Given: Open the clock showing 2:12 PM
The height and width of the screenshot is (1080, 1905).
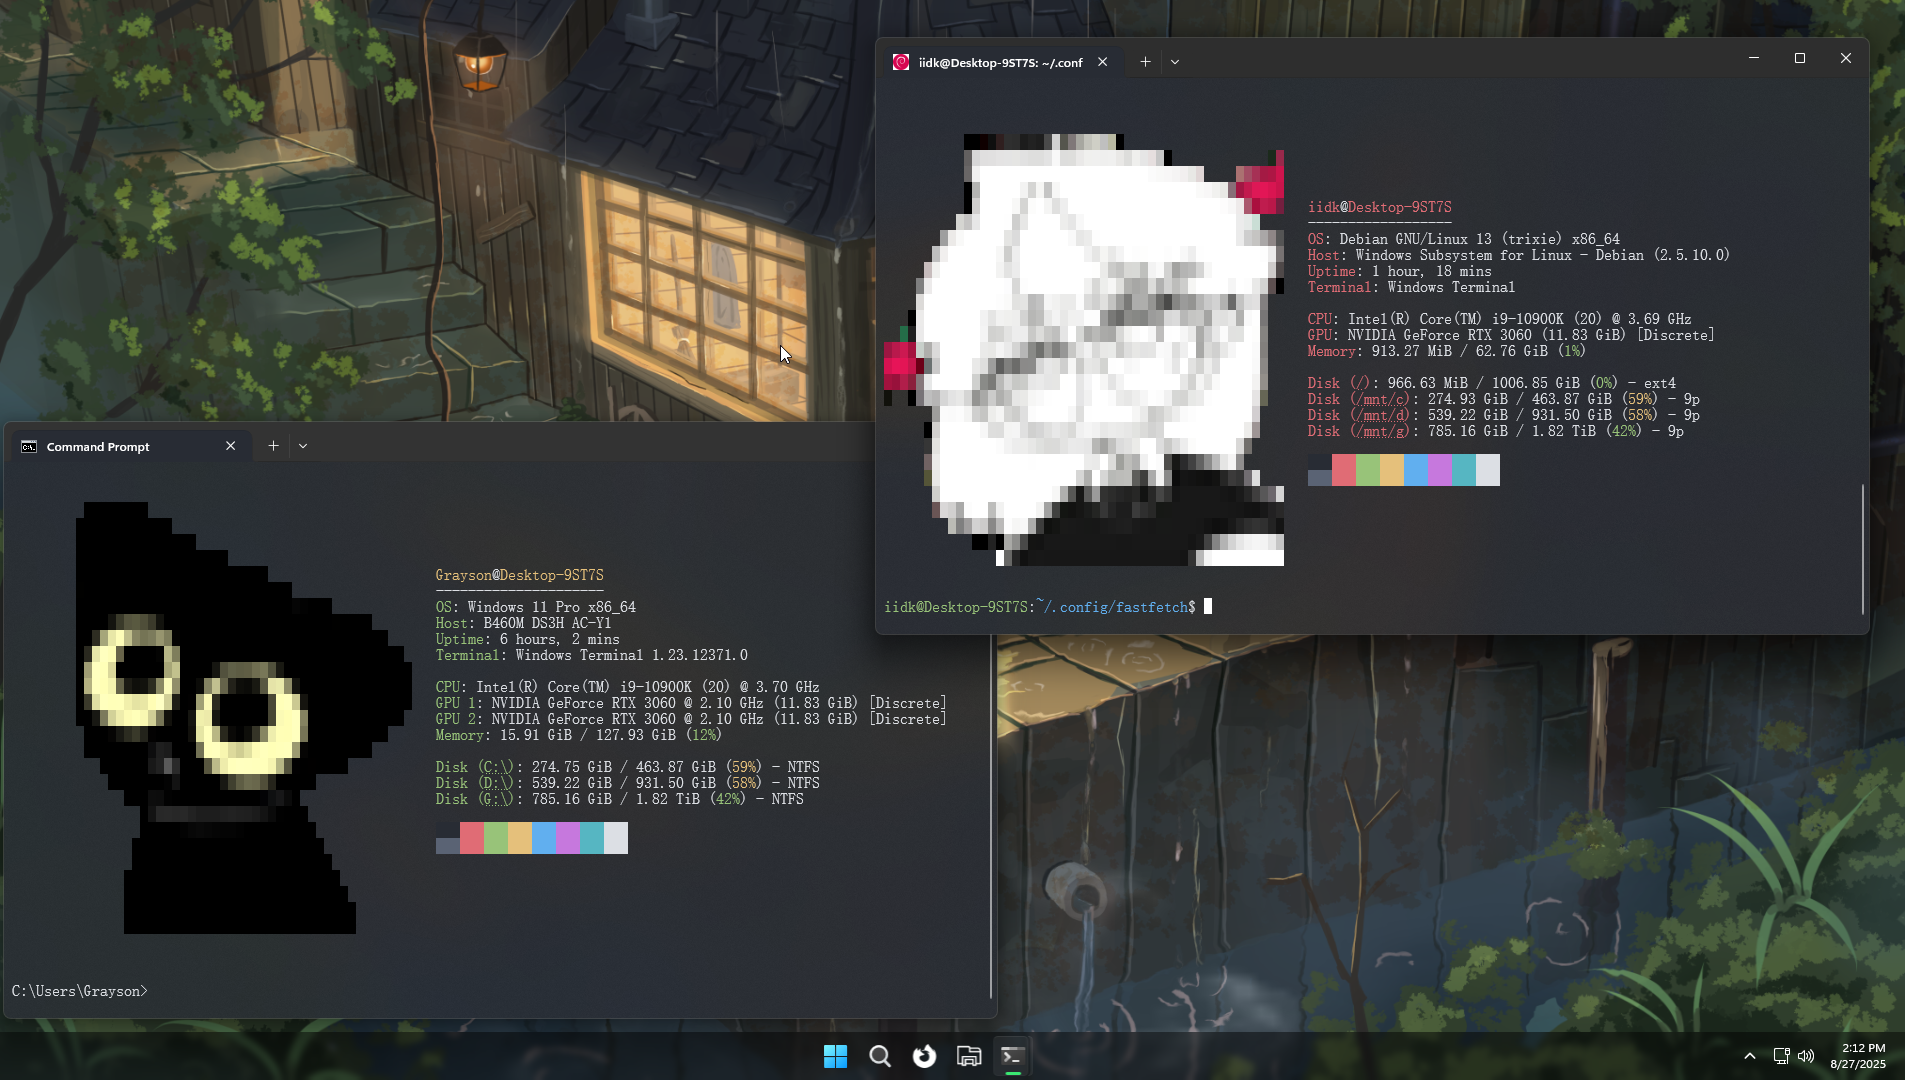Looking at the screenshot, I should (x=1858, y=1056).
